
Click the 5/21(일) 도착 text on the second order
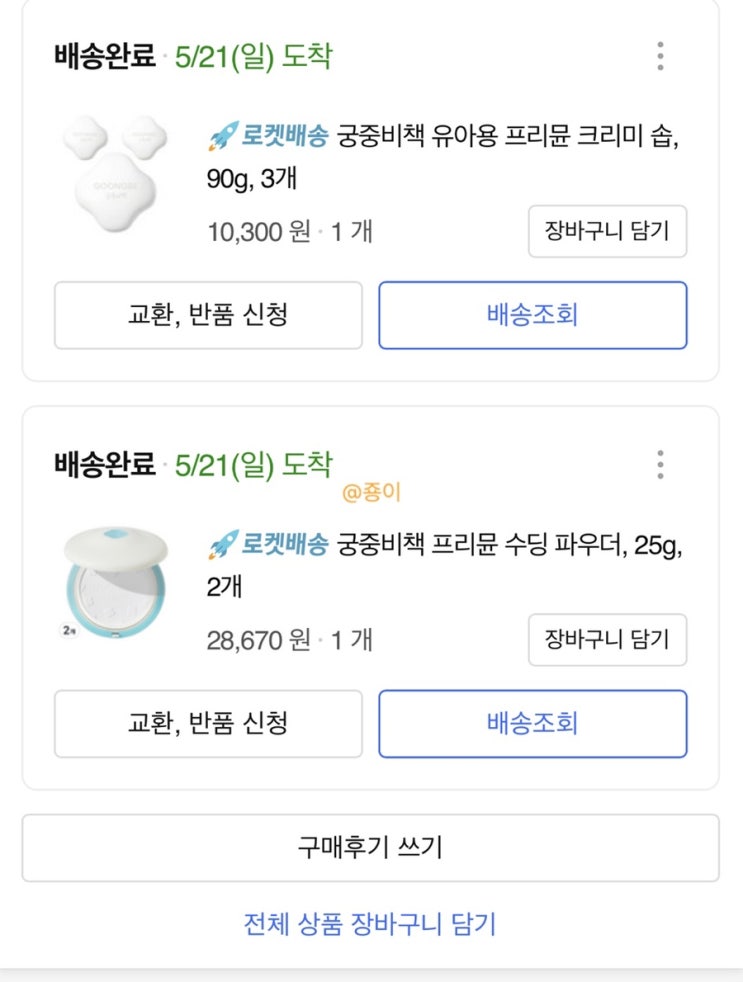pyautogui.click(x=252, y=465)
